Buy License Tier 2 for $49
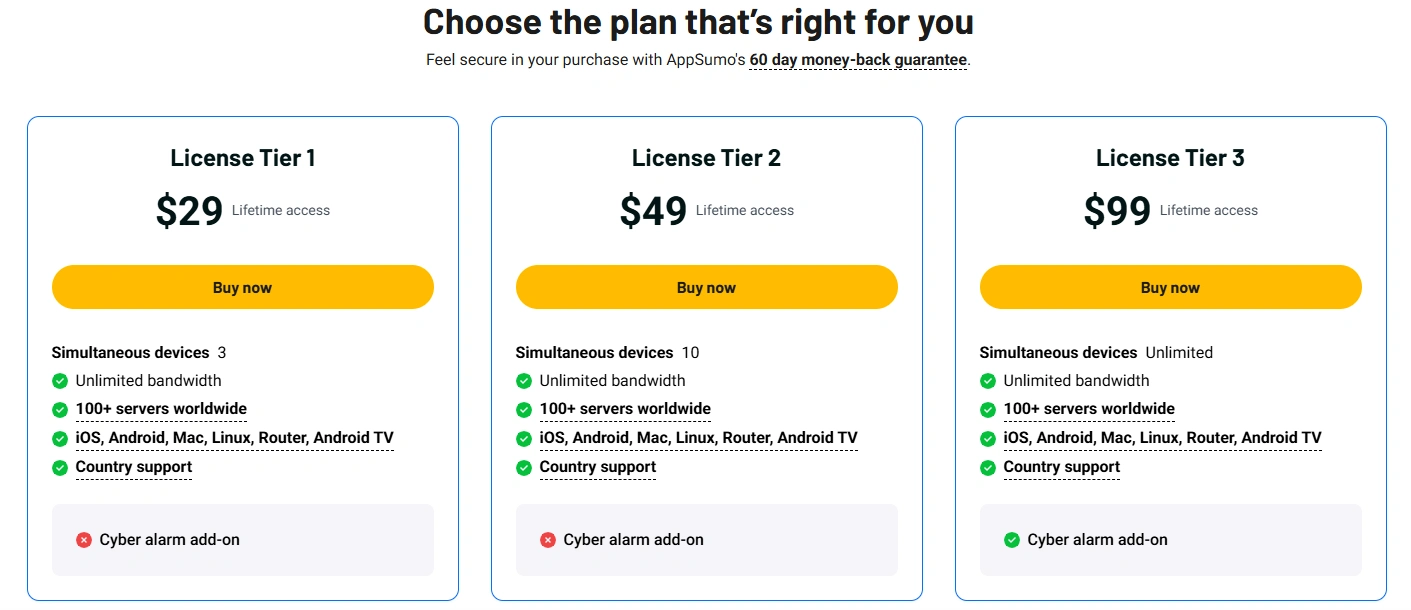 click(707, 287)
